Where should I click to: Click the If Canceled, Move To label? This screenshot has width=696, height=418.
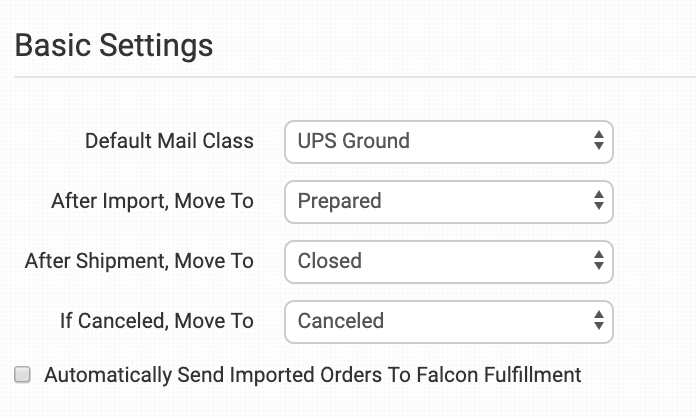156,321
